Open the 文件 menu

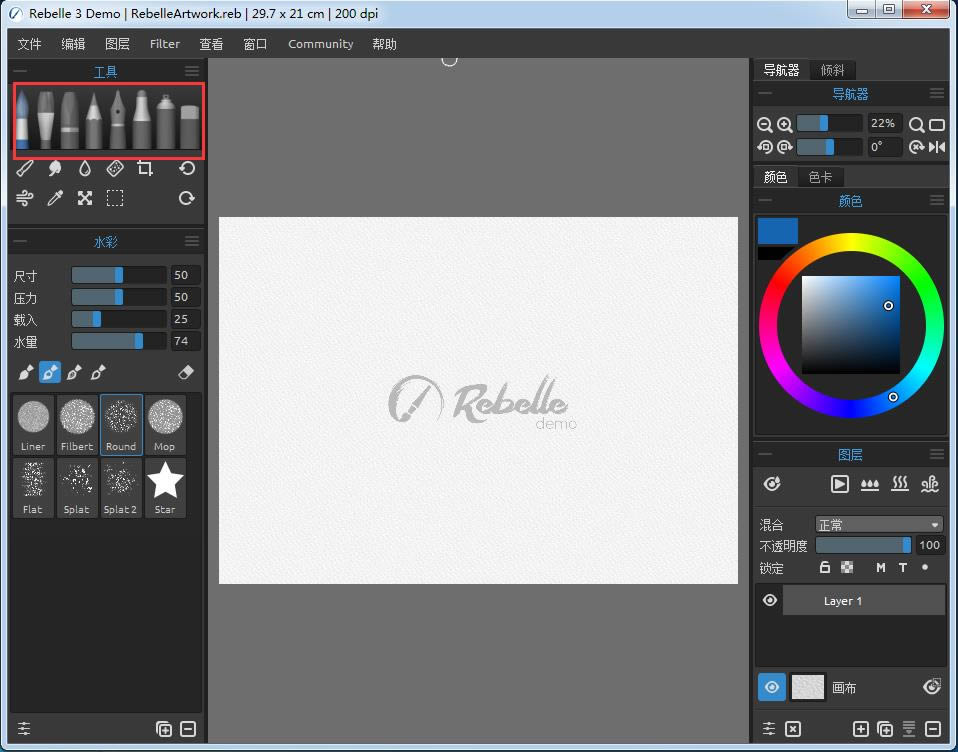click(29, 44)
